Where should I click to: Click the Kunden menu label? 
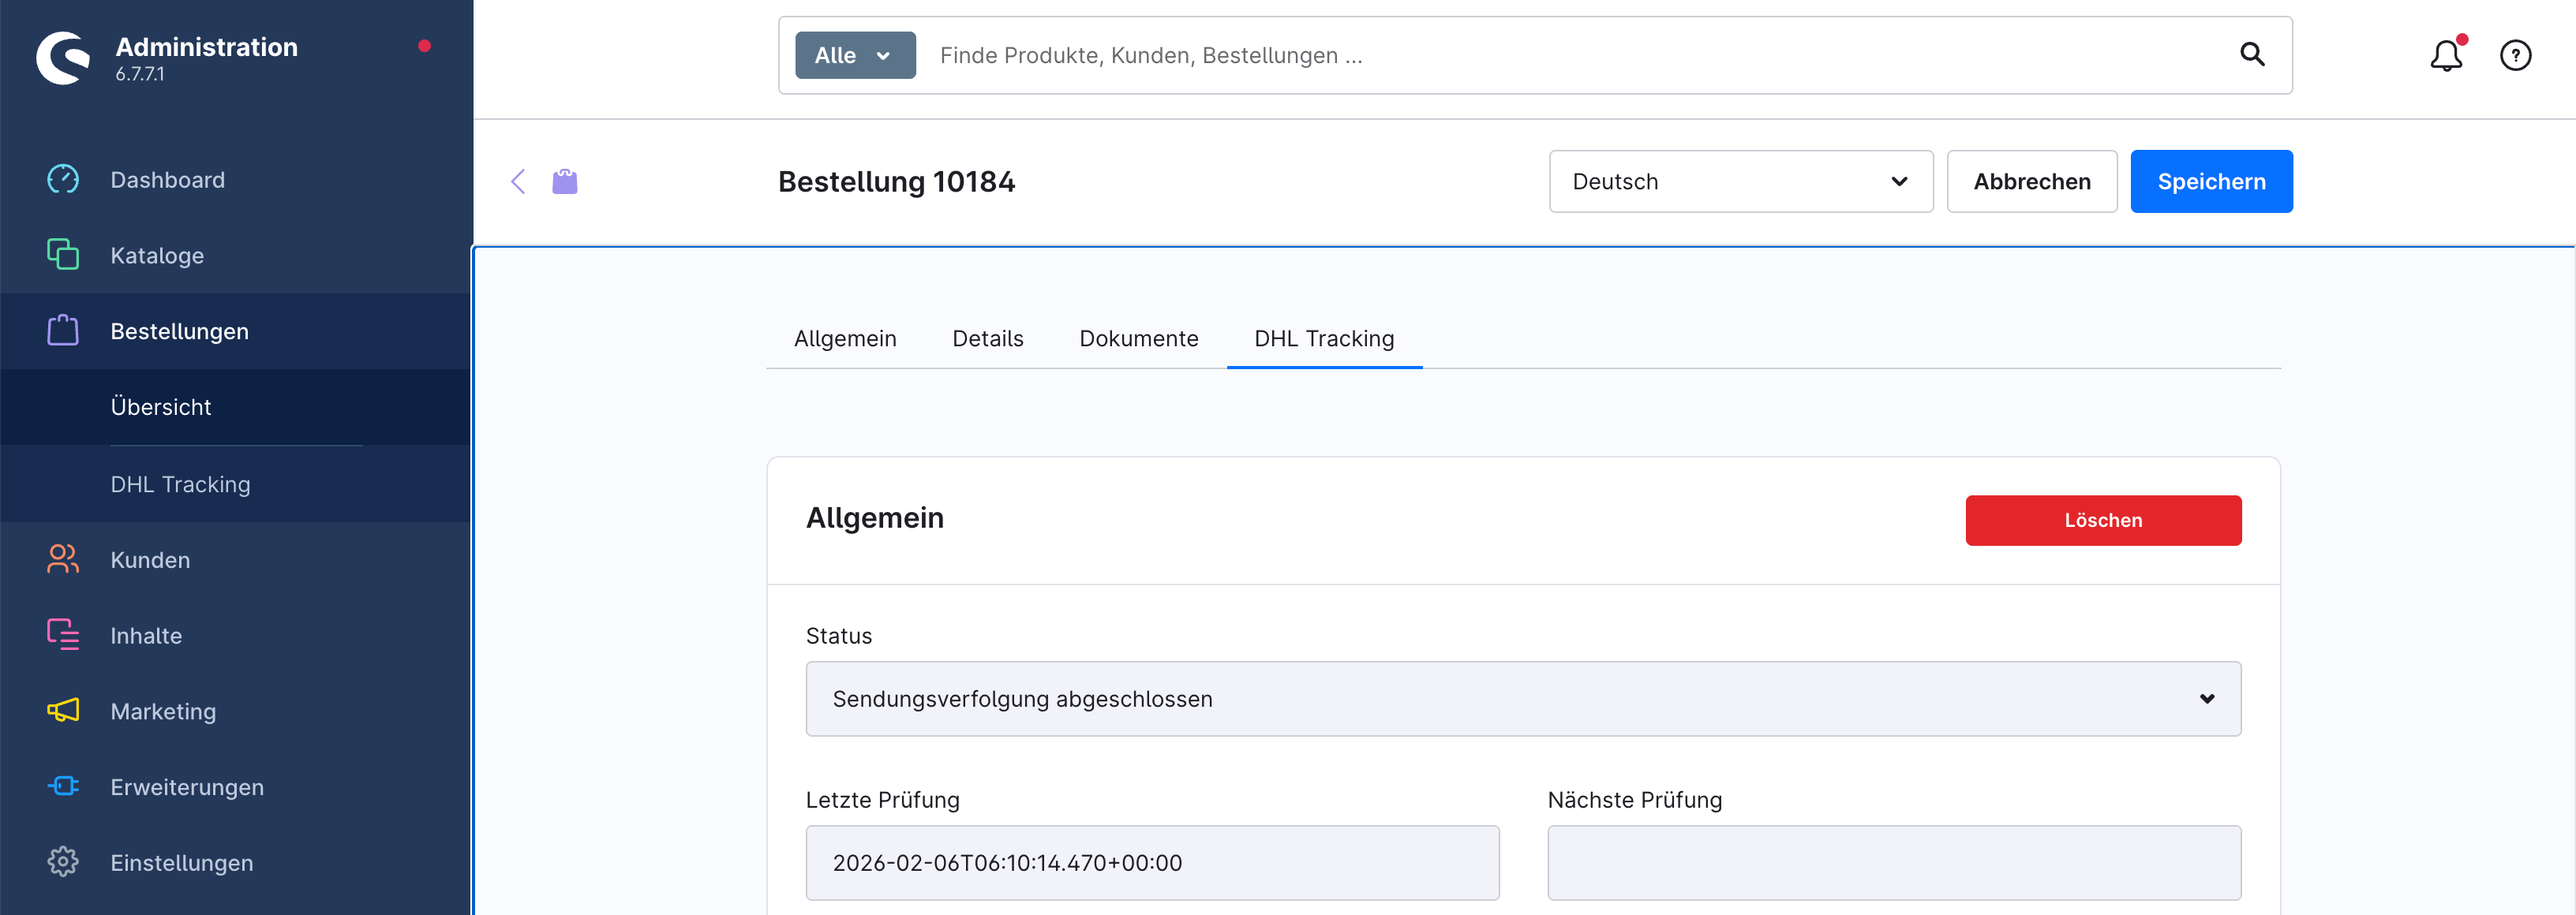click(x=150, y=560)
